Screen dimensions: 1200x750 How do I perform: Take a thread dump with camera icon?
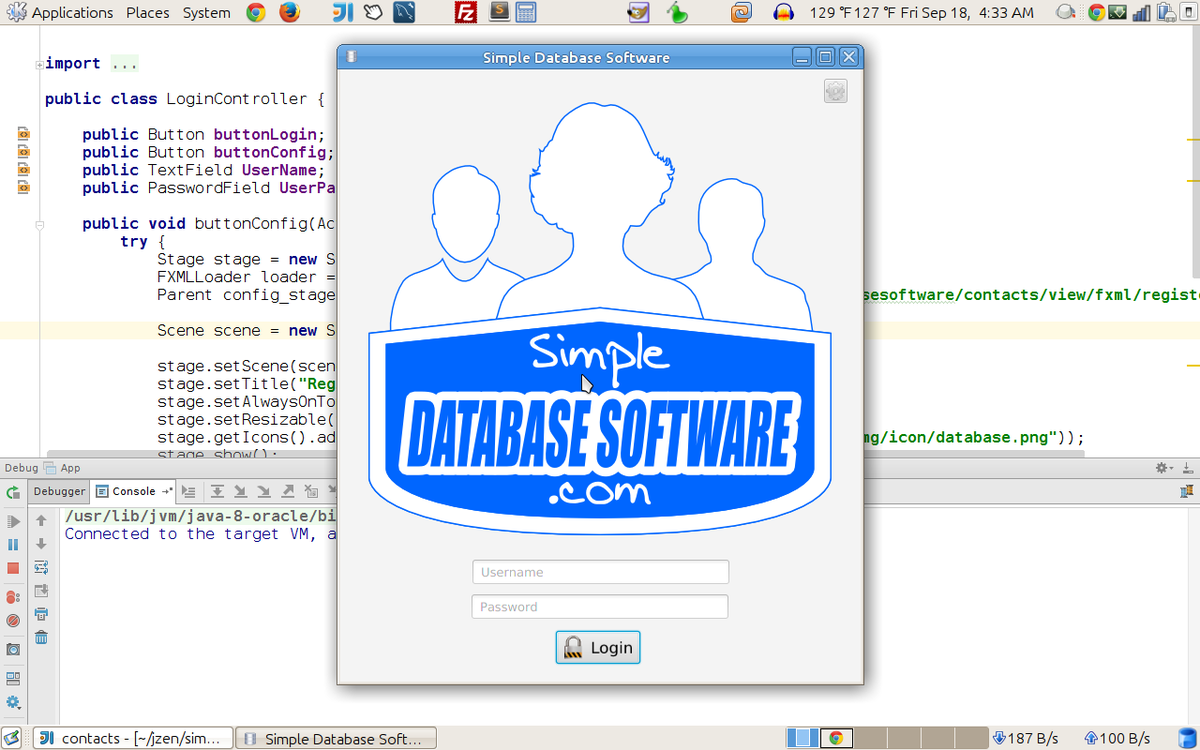(x=13, y=649)
